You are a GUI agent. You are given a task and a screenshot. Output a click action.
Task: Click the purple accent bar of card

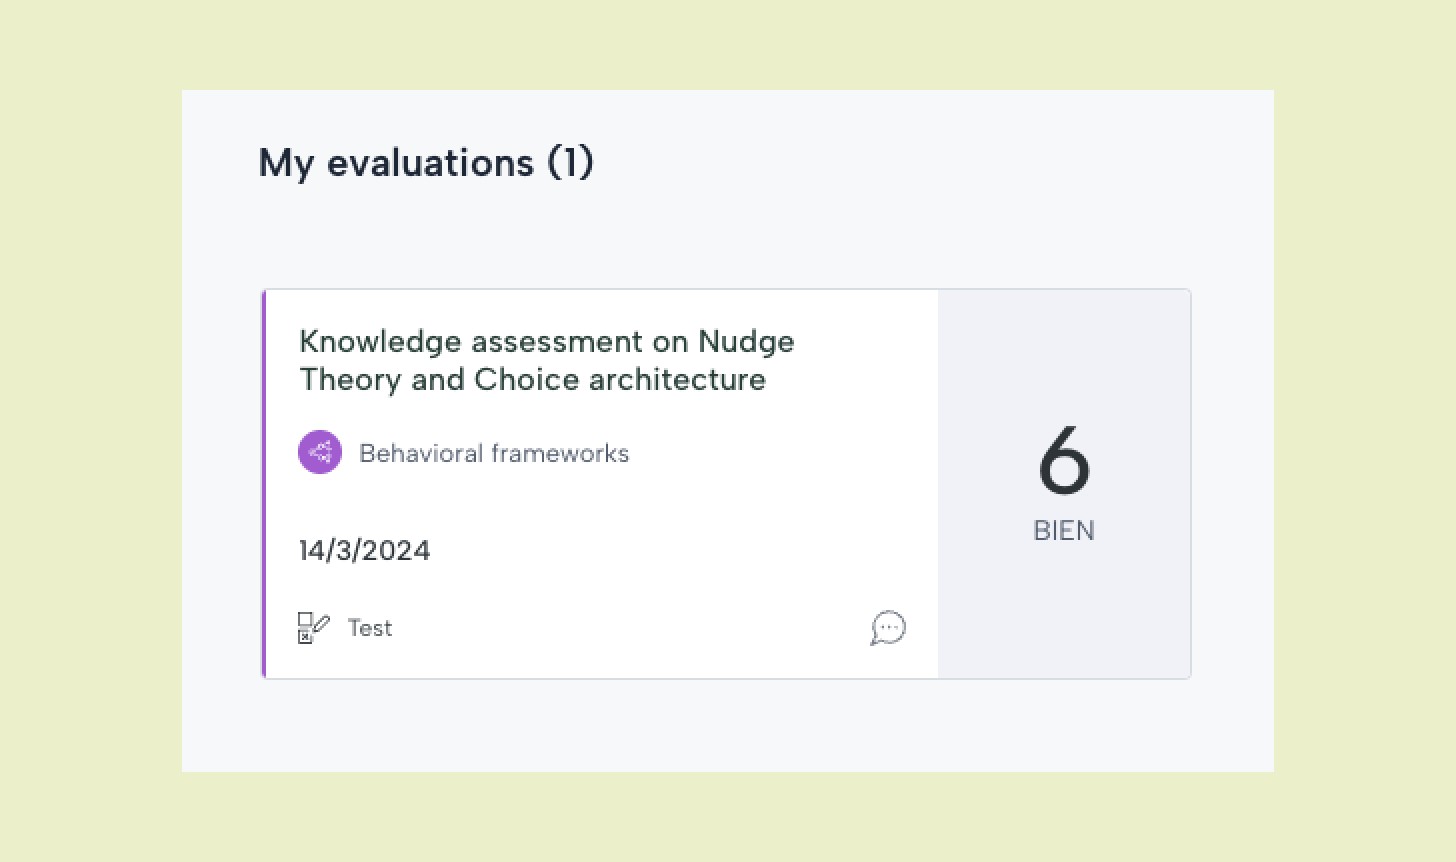pyautogui.click(x=264, y=484)
